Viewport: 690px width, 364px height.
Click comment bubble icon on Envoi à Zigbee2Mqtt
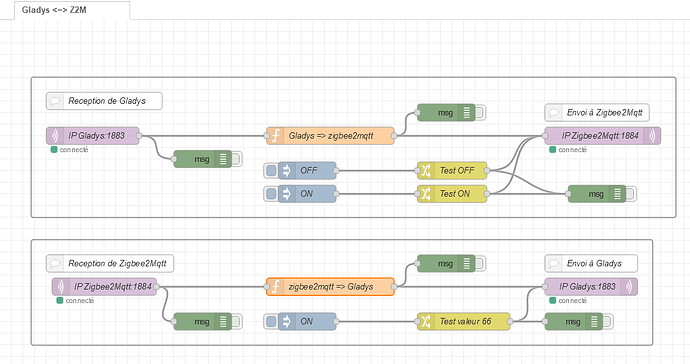553,113
